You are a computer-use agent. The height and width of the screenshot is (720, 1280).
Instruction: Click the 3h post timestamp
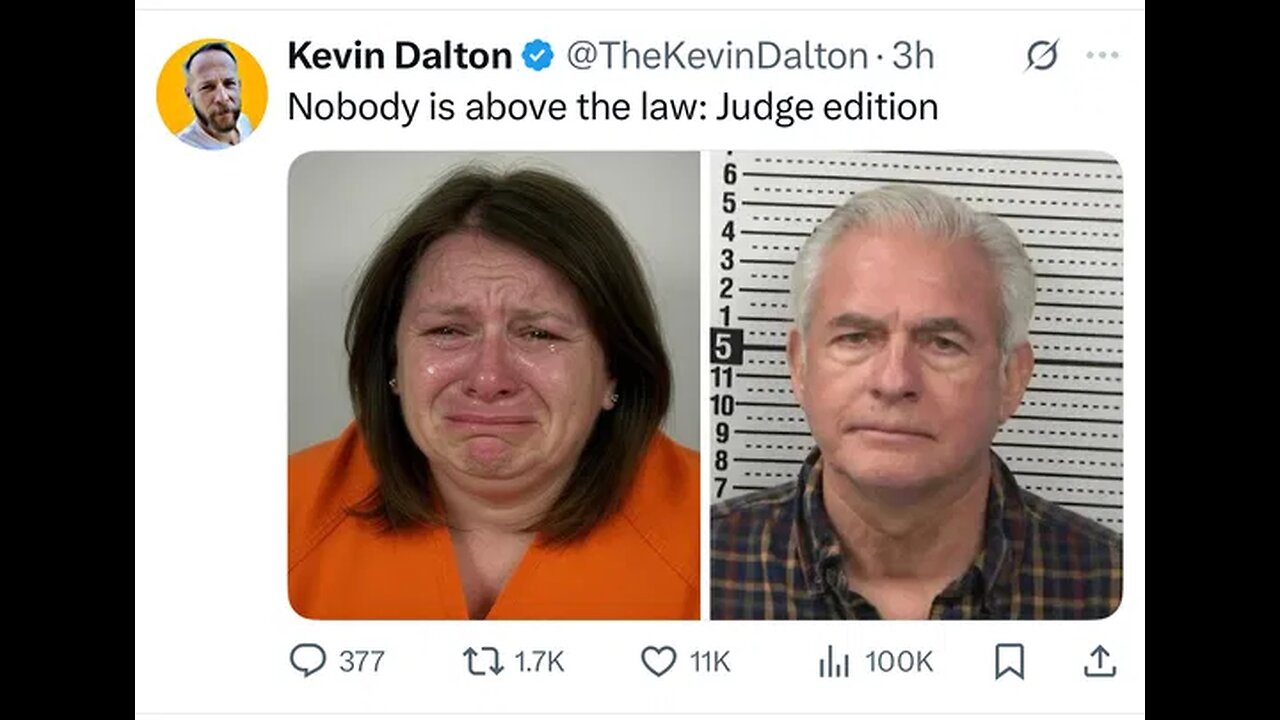(913, 56)
